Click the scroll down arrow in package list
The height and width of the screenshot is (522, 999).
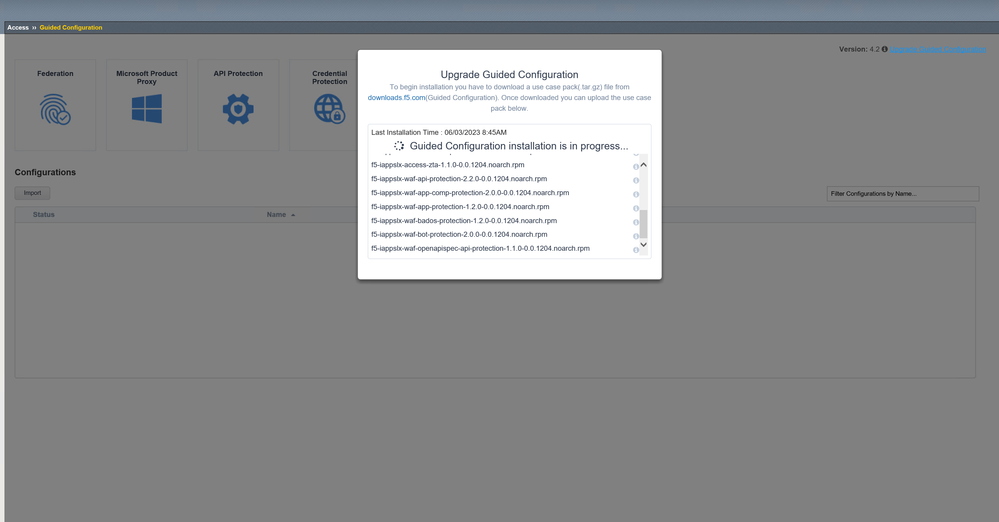pos(643,245)
